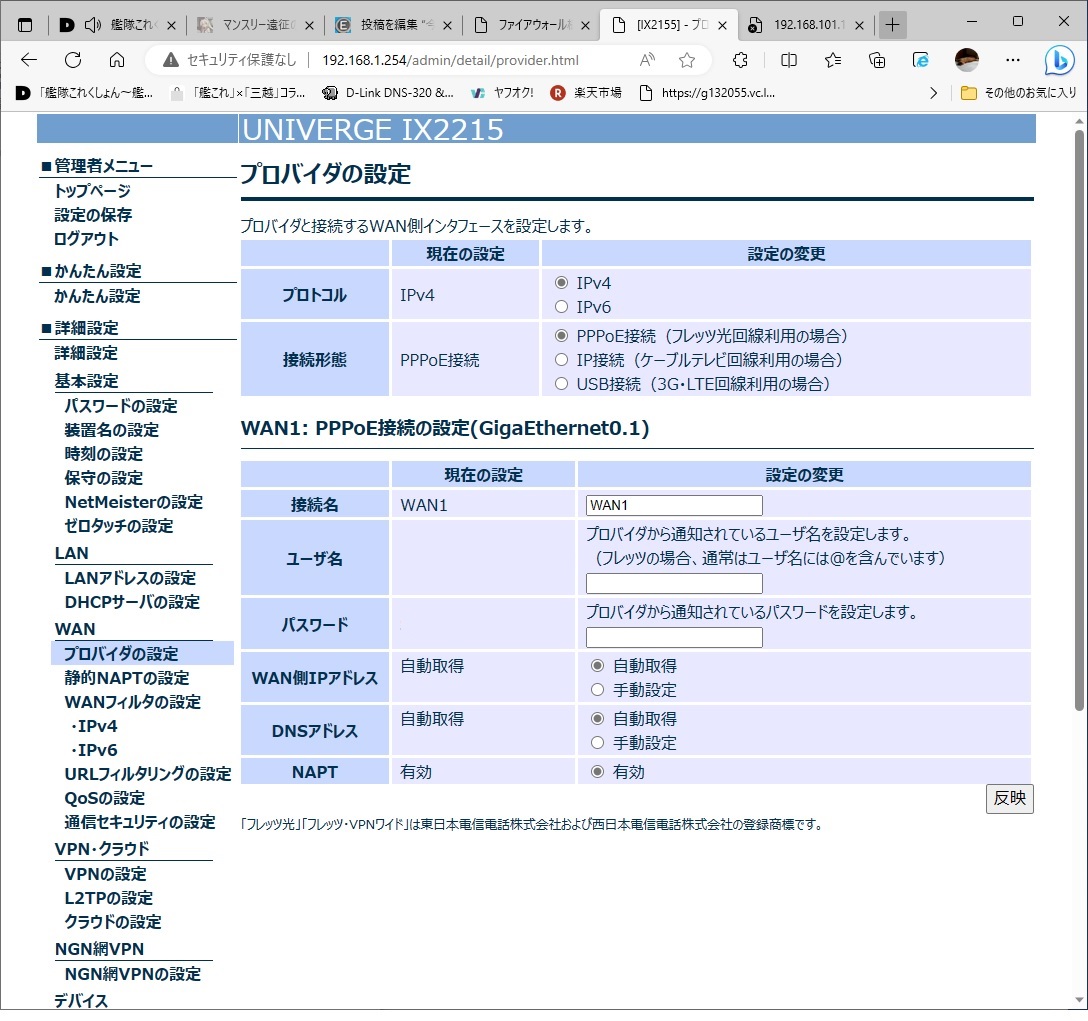
Task: Open the ヤフオク! bookmark
Action: point(502,93)
